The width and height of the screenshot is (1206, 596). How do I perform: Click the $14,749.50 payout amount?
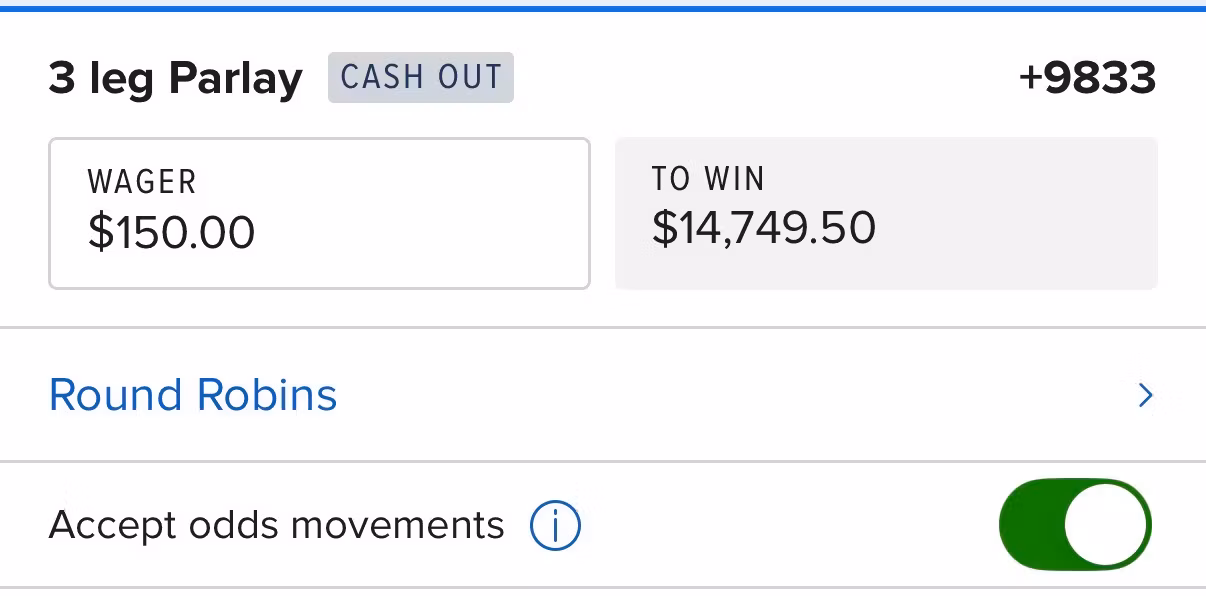[x=764, y=228]
